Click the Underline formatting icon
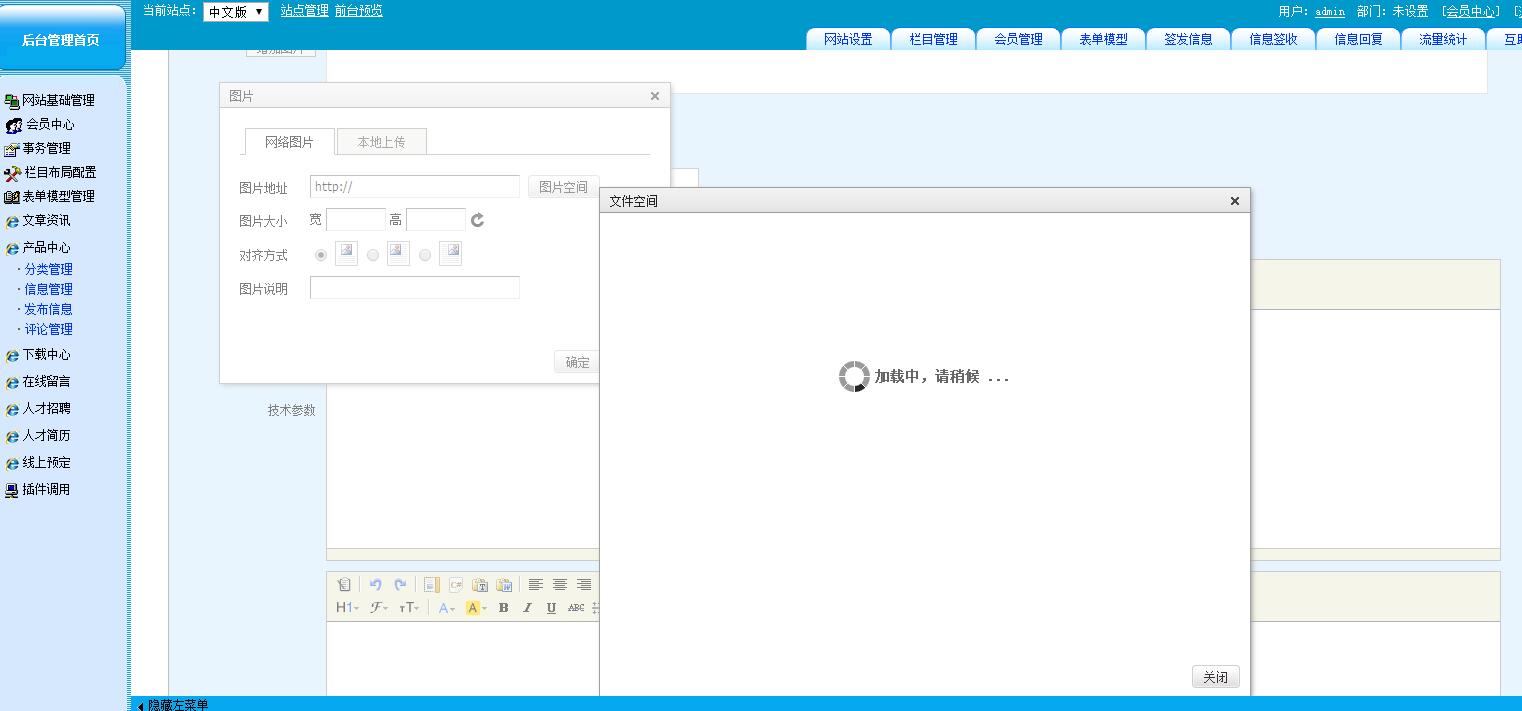Image resolution: width=1522 pixels, height=711 pixels. coord(551,608)
